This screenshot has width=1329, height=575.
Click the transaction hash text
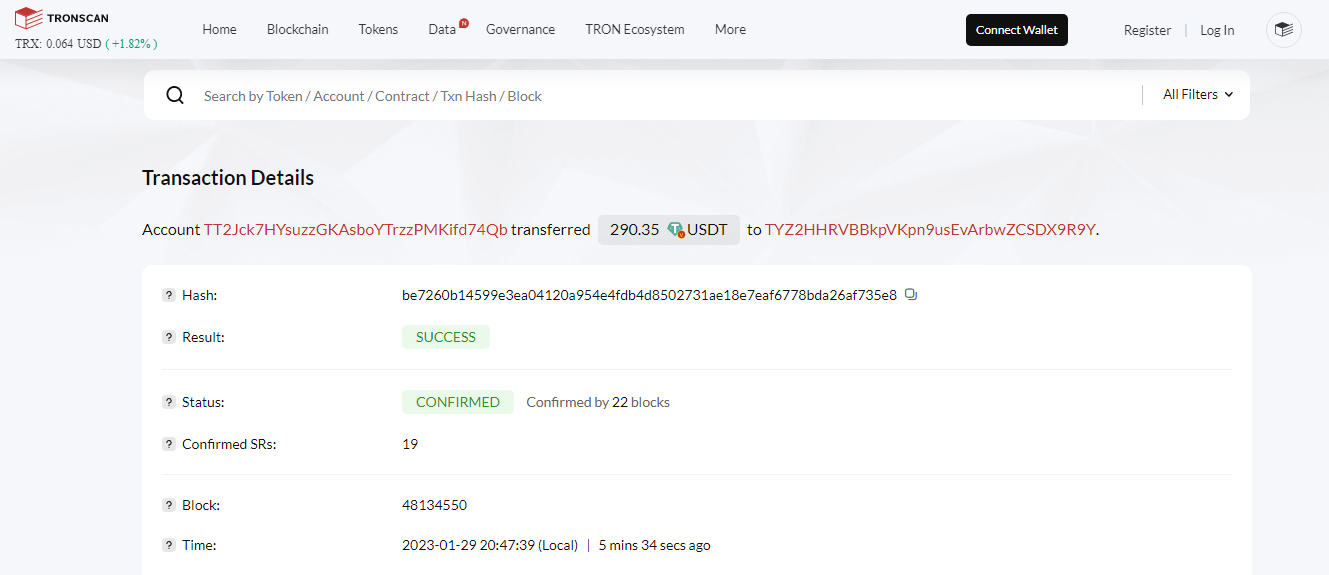tap(649, 295)
